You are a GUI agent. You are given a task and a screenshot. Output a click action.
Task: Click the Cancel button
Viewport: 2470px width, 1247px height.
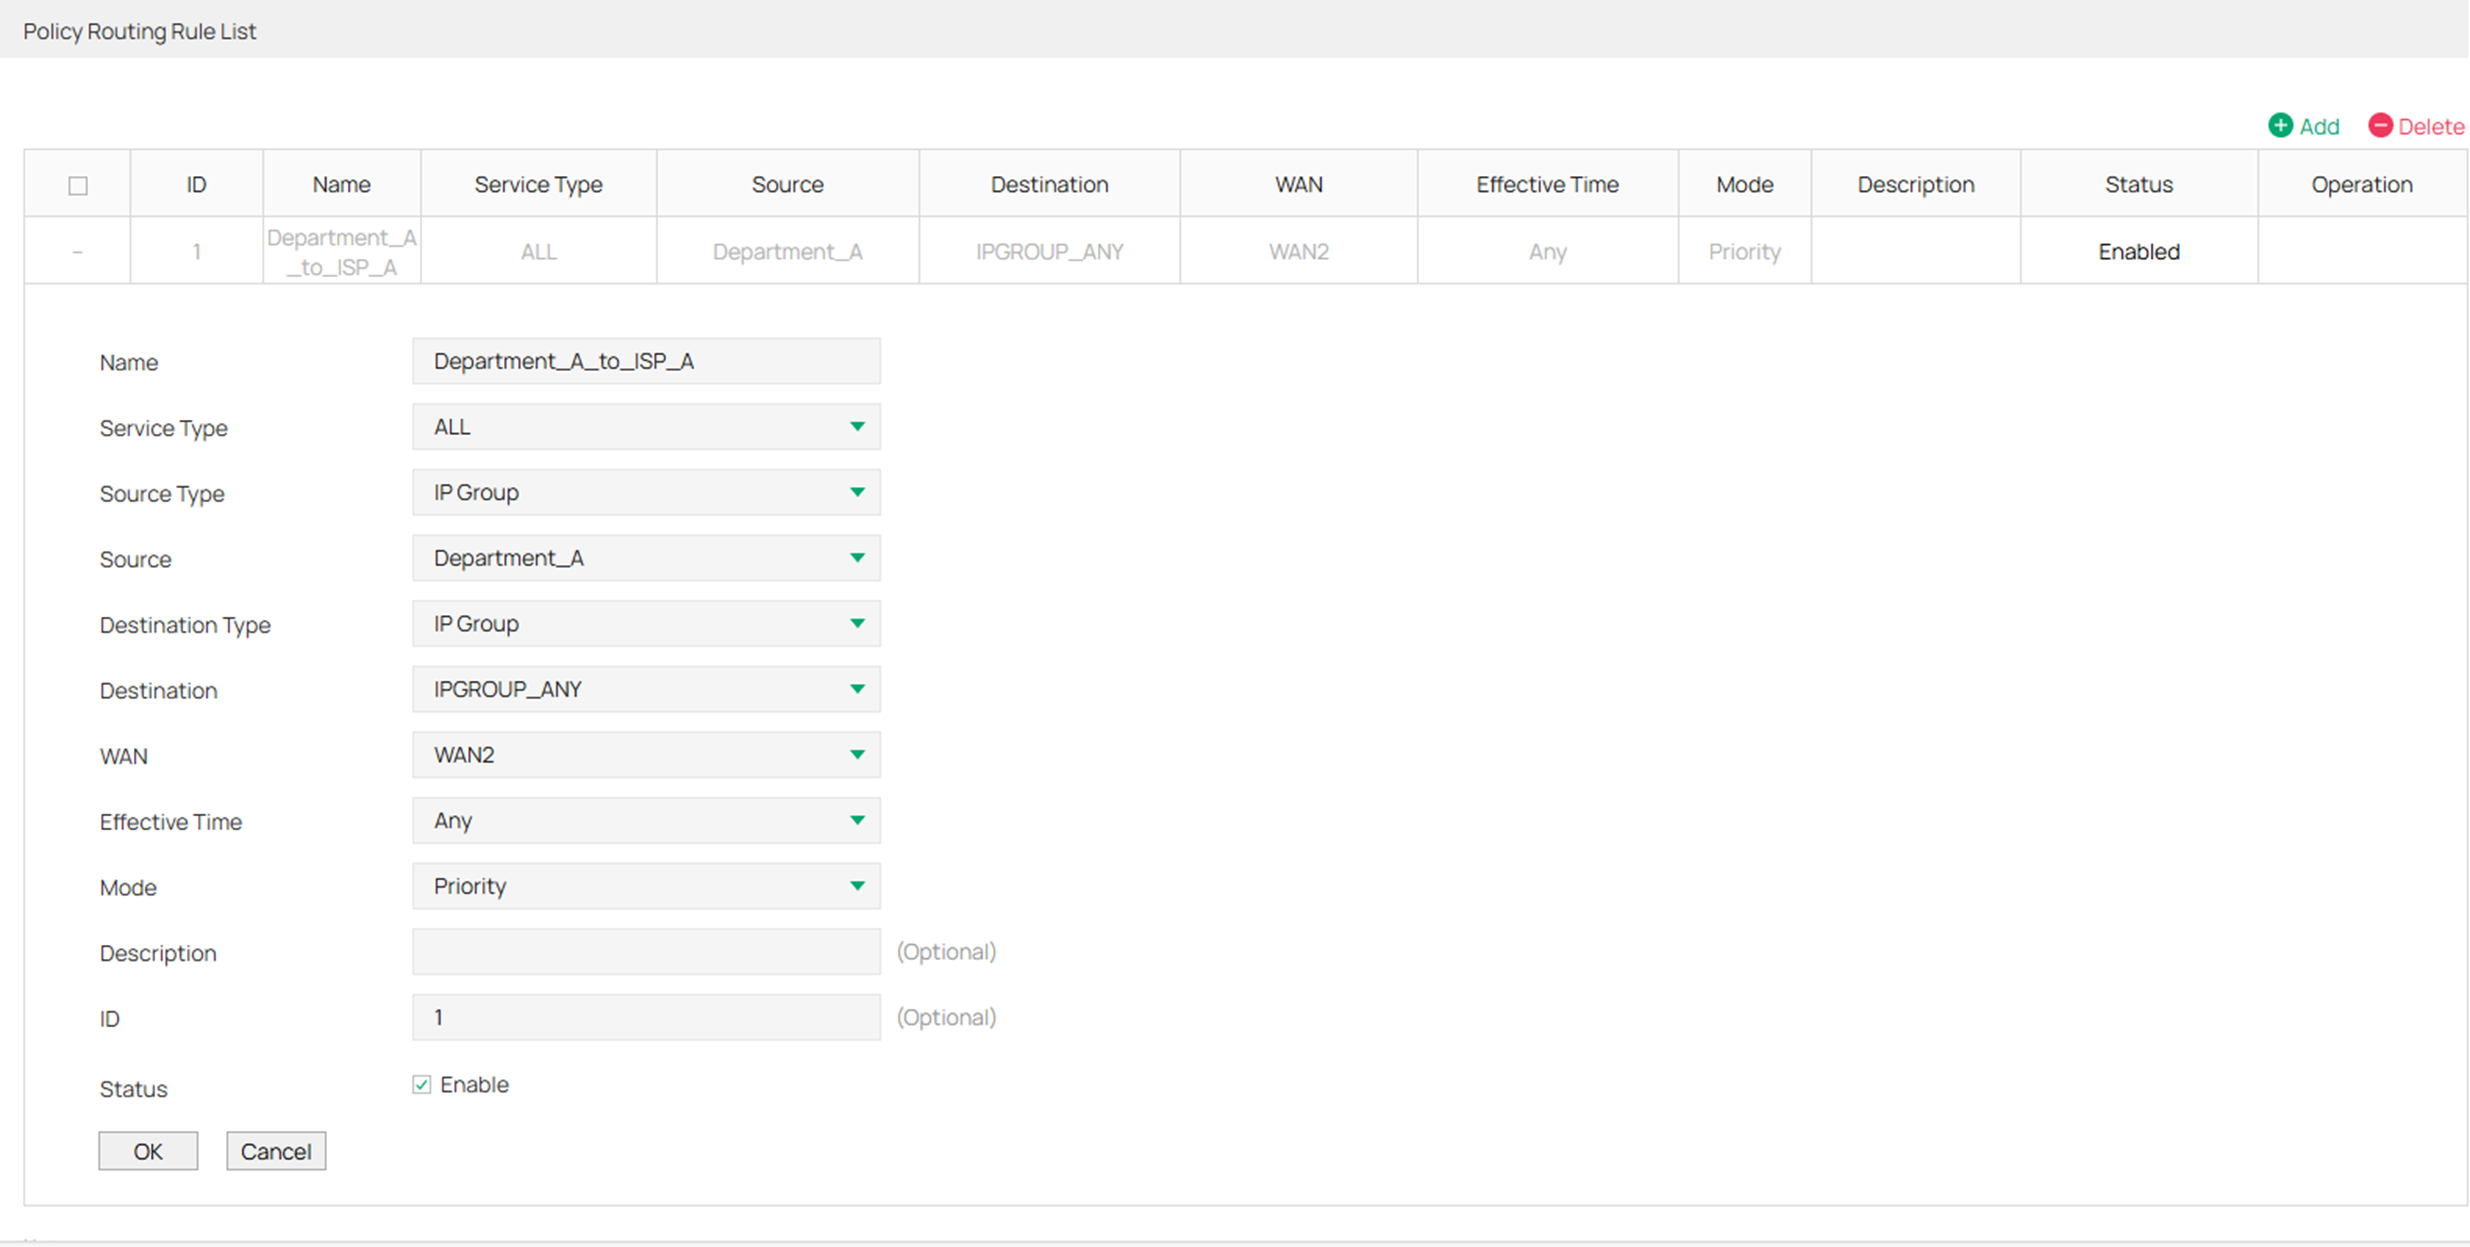point(276,1151)
